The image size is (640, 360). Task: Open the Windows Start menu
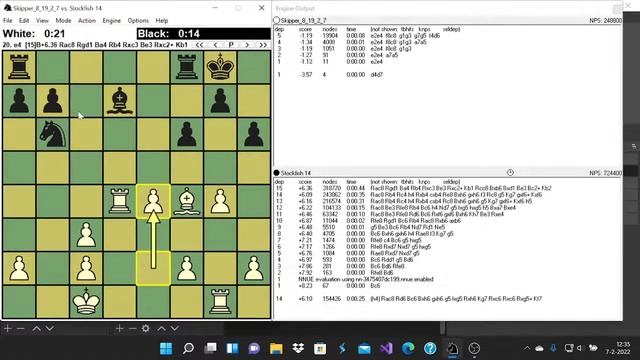coord(166,349)
